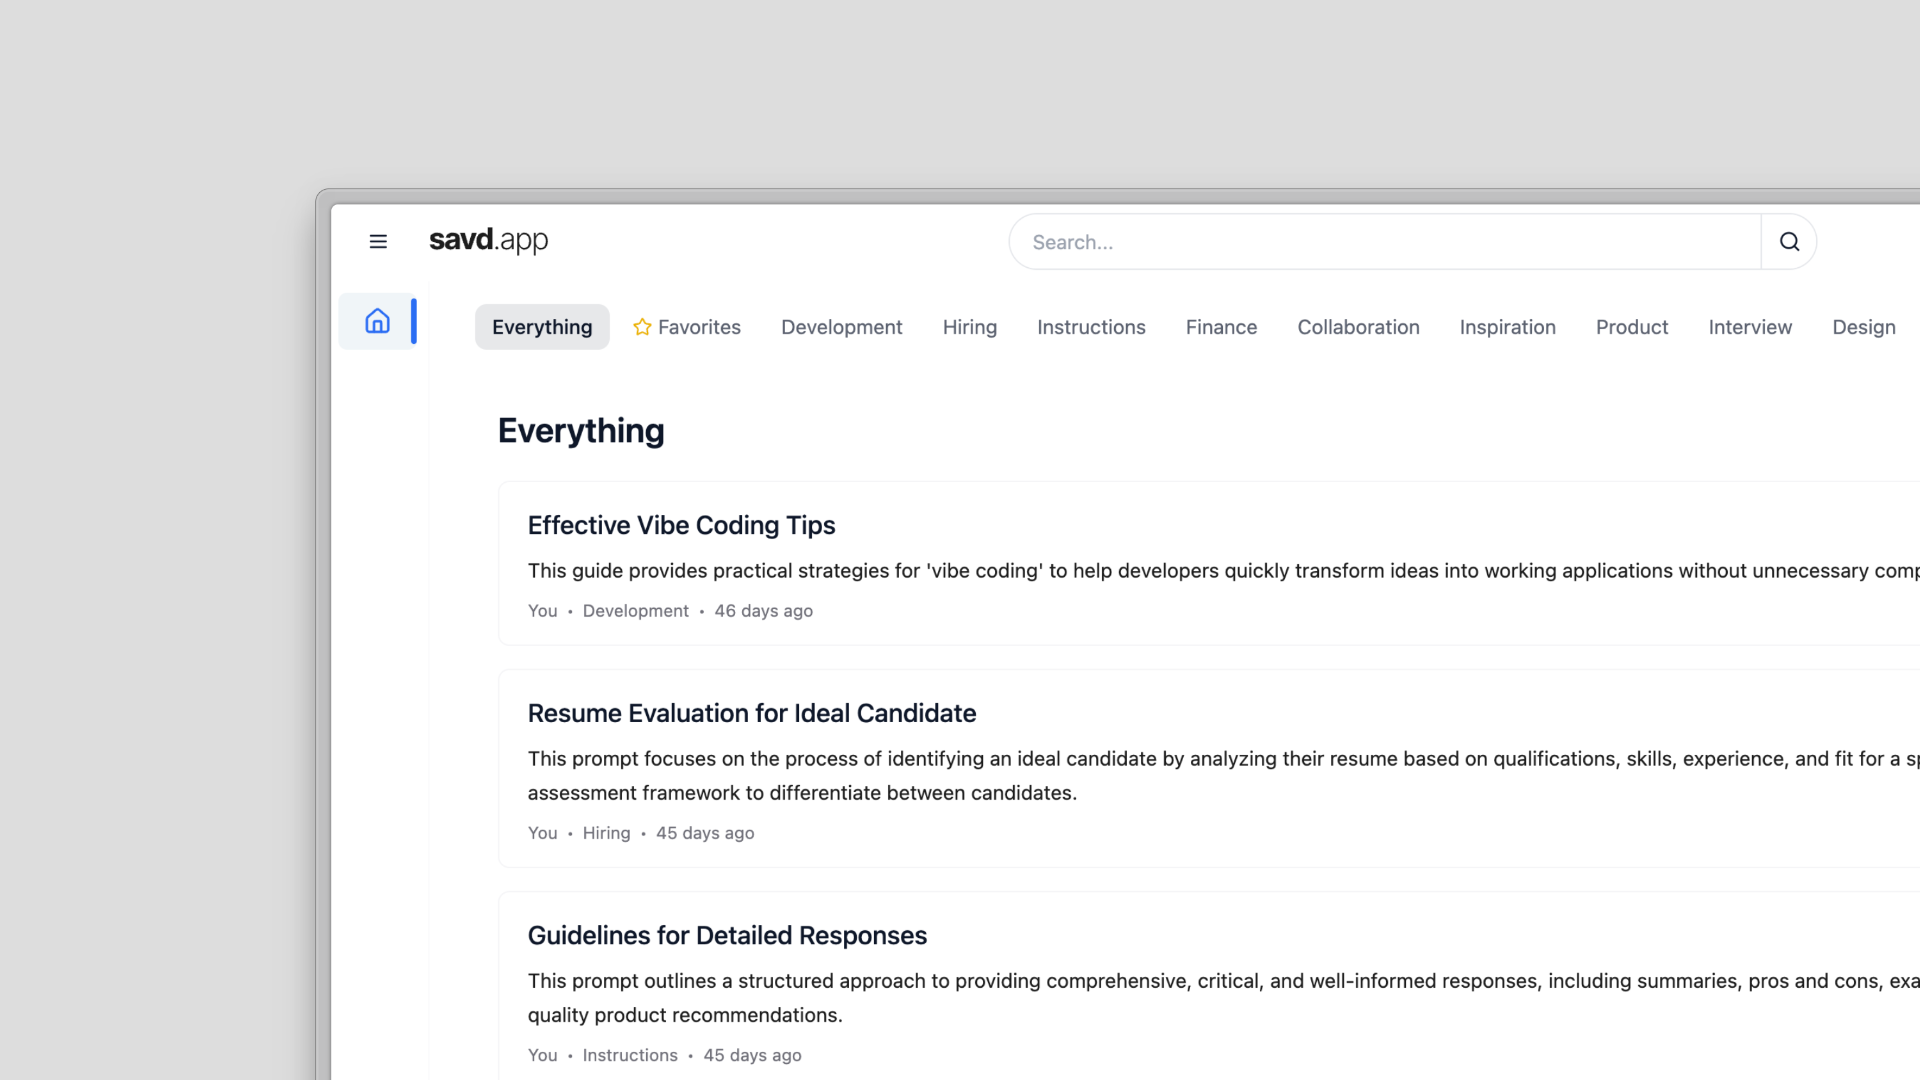The width and height of the screenshot is (1920, 1080).
Task: Open the hamburger navigation menu
Action: coord(378,241)
